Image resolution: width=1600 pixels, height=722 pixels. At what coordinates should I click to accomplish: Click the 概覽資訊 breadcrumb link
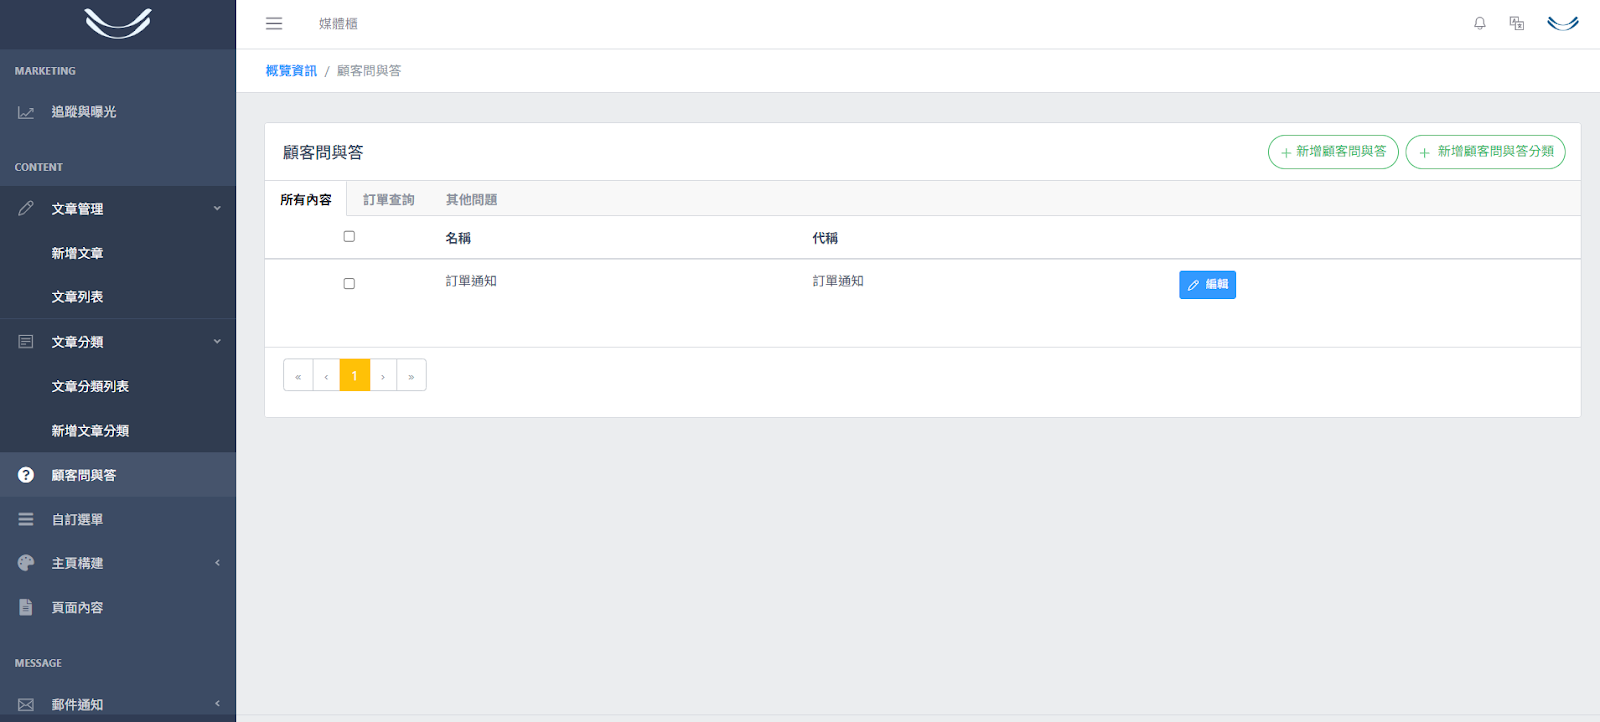click(x=291, y=71)
